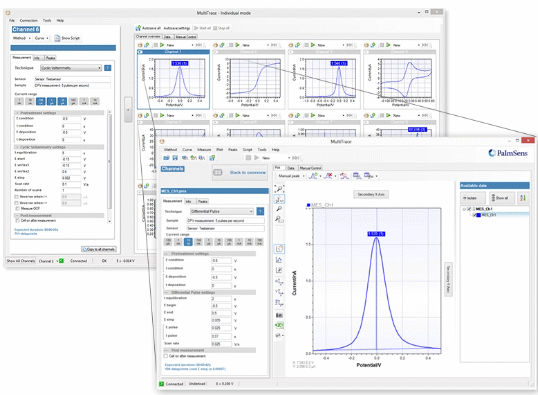Enable the Measure OCP checkbox in Channel 6 panel
The image size is (538, 395).
(x=17, y=208)
